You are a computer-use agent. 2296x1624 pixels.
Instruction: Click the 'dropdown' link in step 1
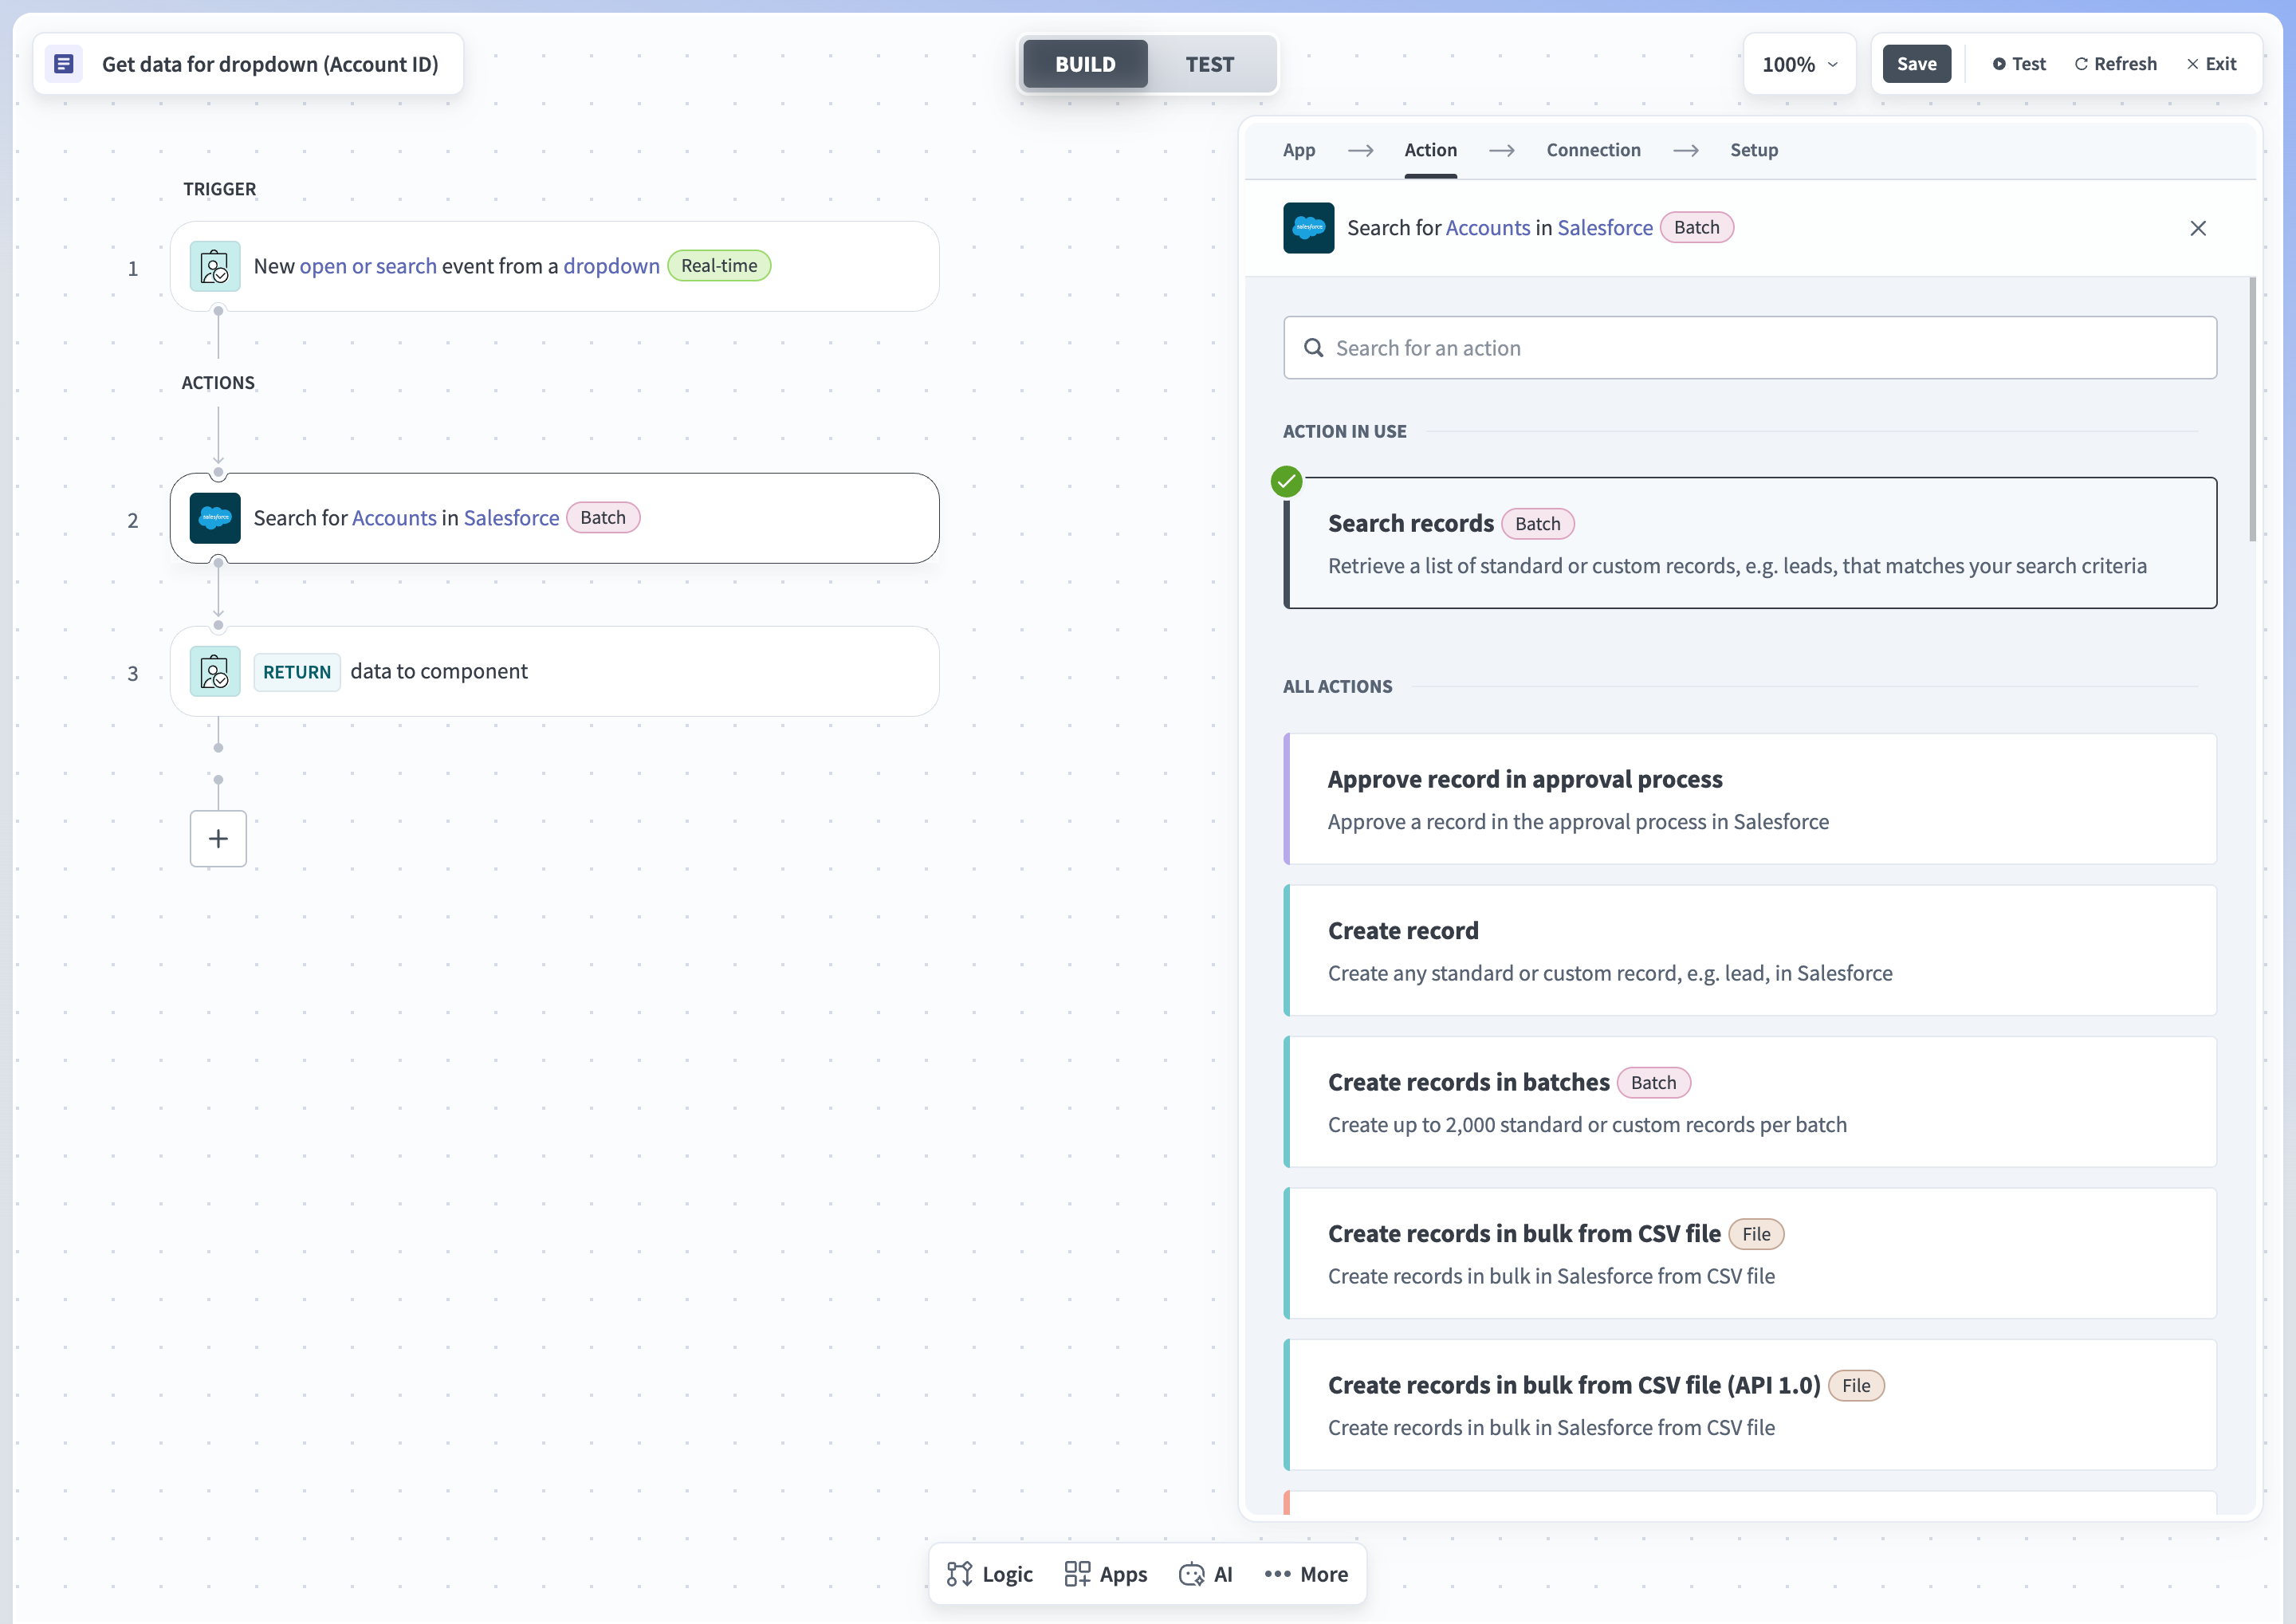coord(611,266)
